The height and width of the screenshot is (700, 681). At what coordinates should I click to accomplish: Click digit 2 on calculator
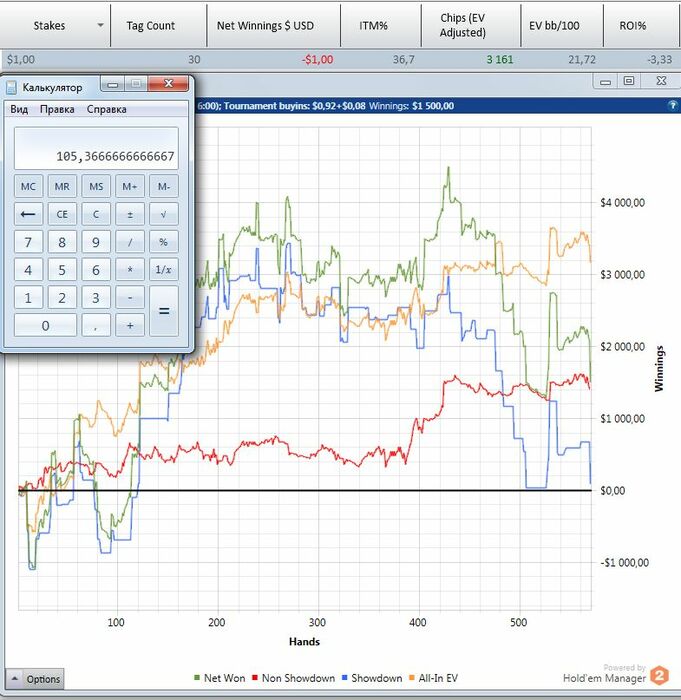pyautogui.click(x=62, y=297)
